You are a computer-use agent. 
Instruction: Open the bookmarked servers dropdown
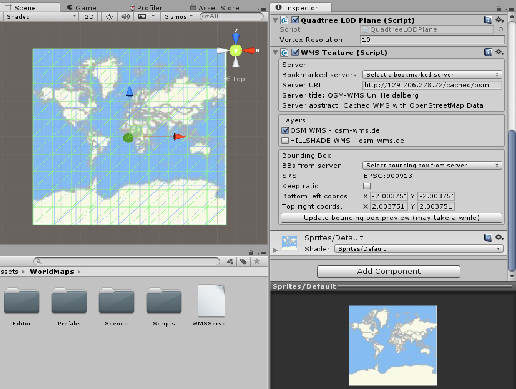pyautogui.click(x=432, y=74)
